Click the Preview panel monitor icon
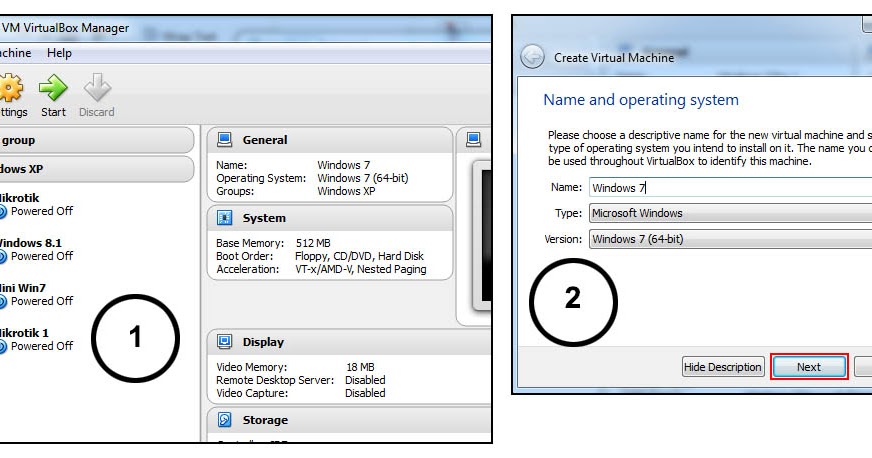 coord(474,140)
